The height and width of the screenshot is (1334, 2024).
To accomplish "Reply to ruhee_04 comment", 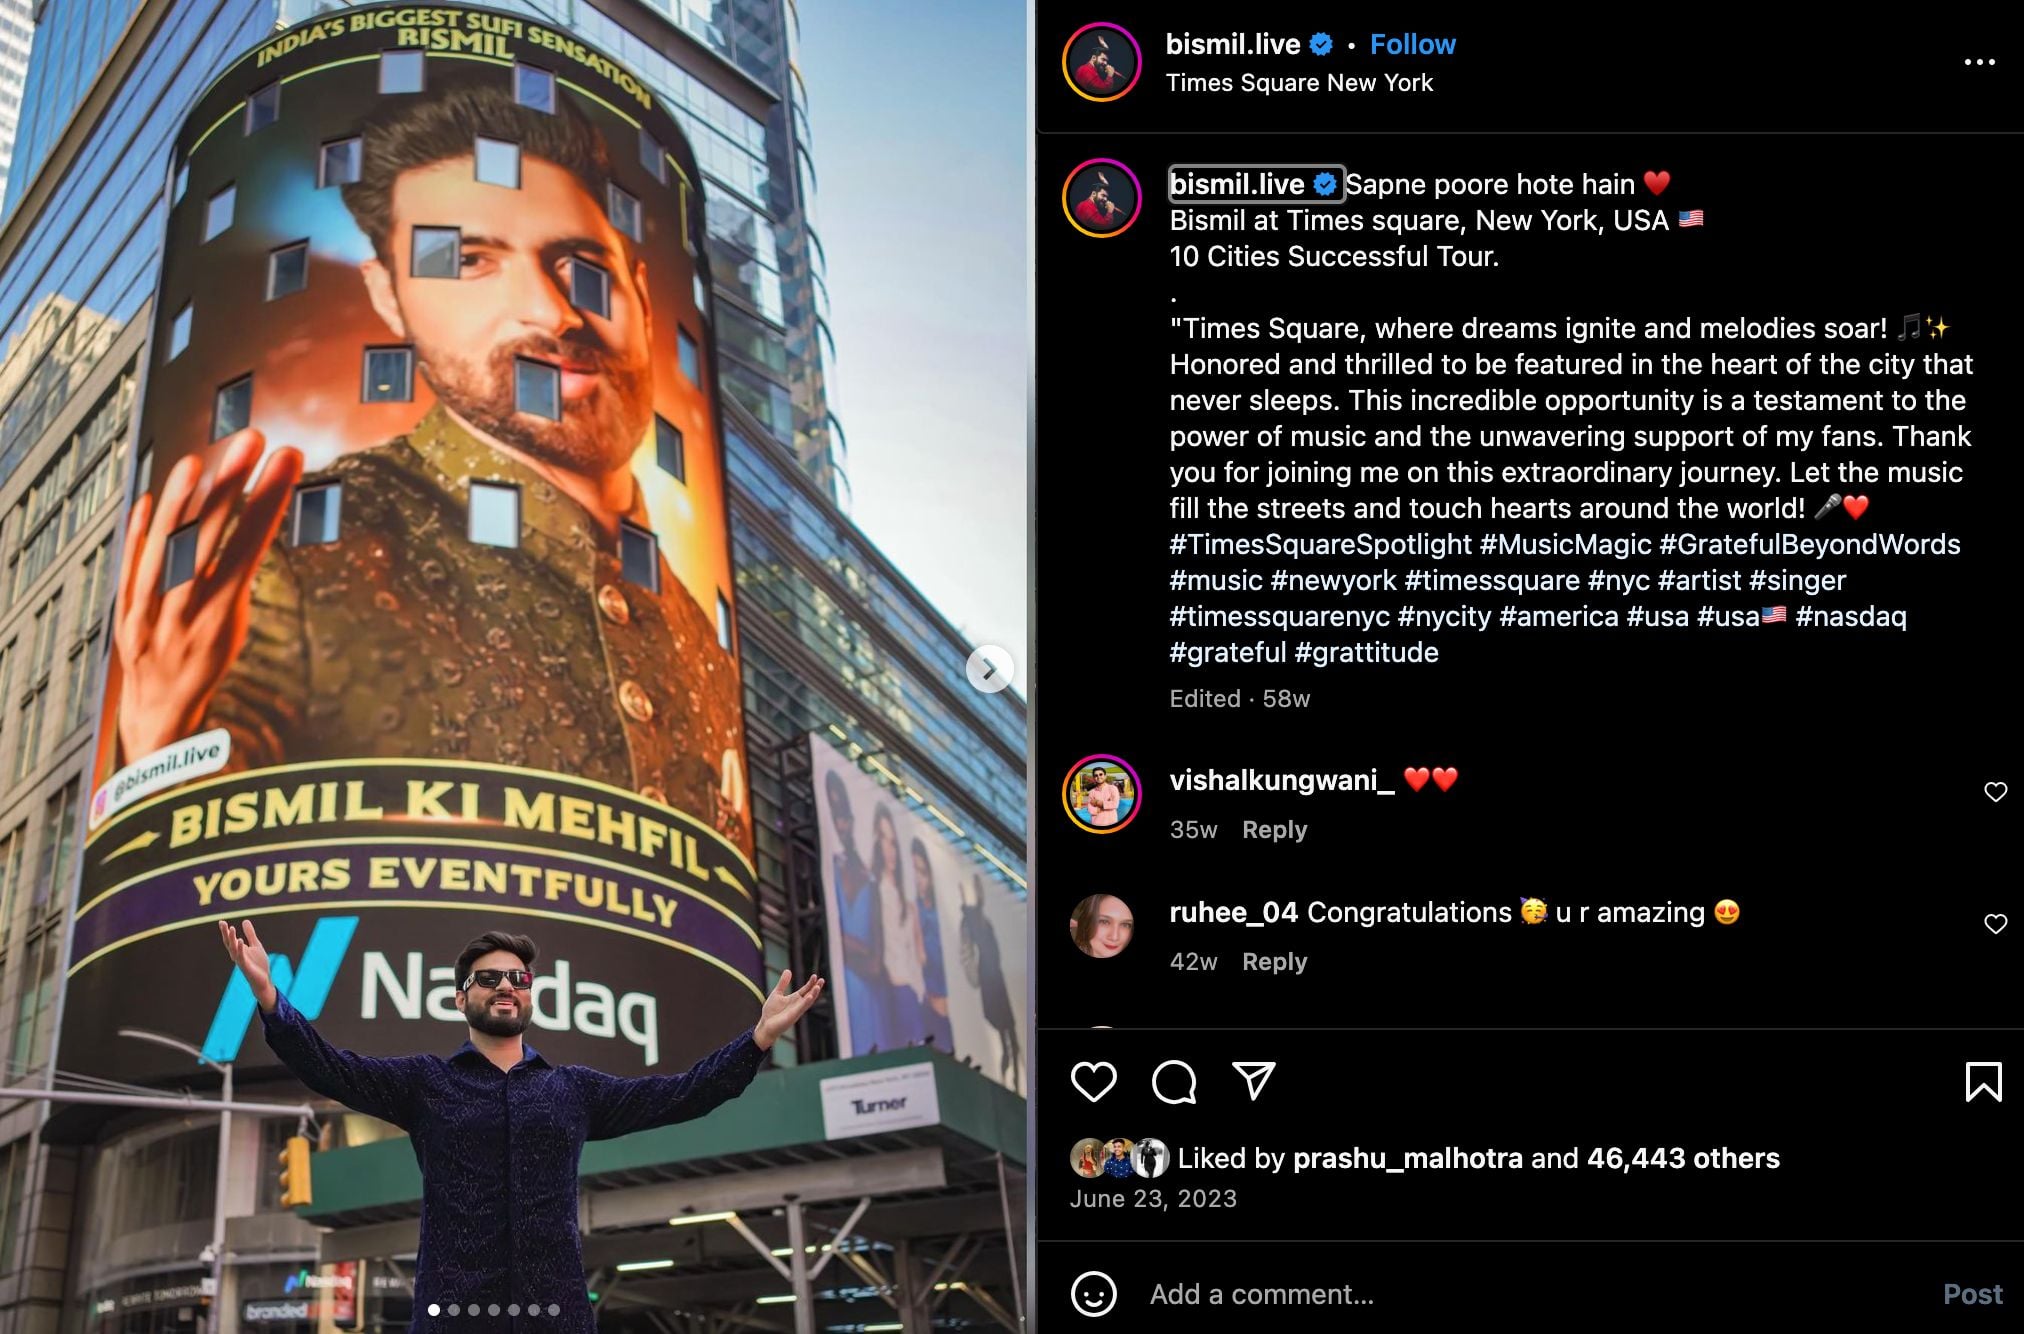I will coord(1274,962).
